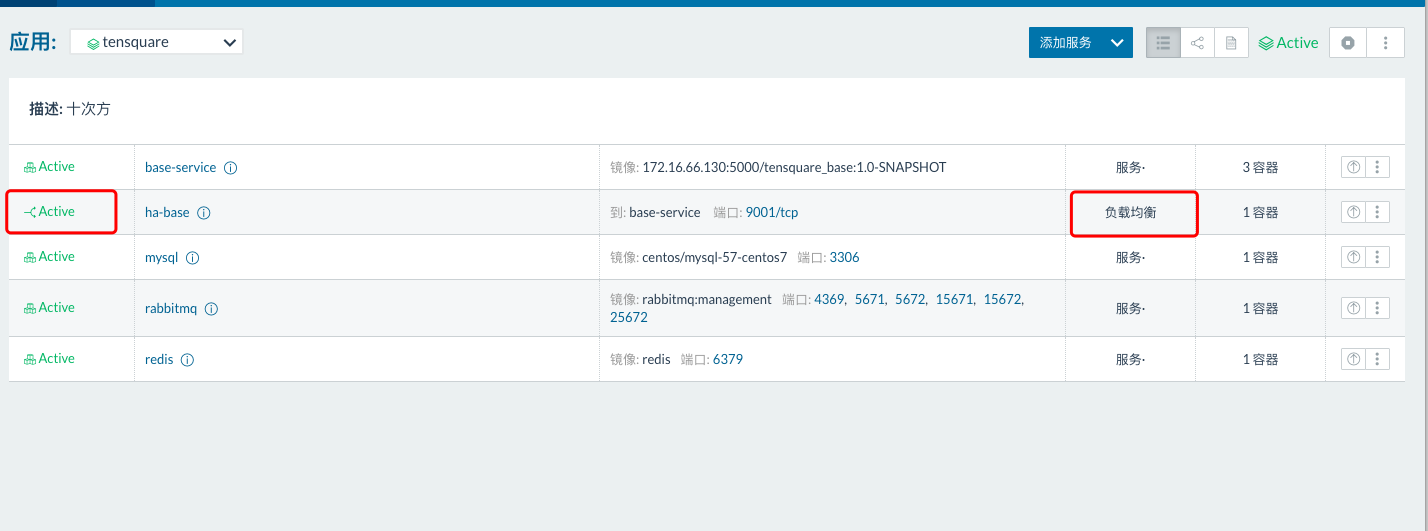Click 3 容器 count for base-service
Viewport: 1428px width, 531px height.
pyautogui.click(x=1260, y=167)
